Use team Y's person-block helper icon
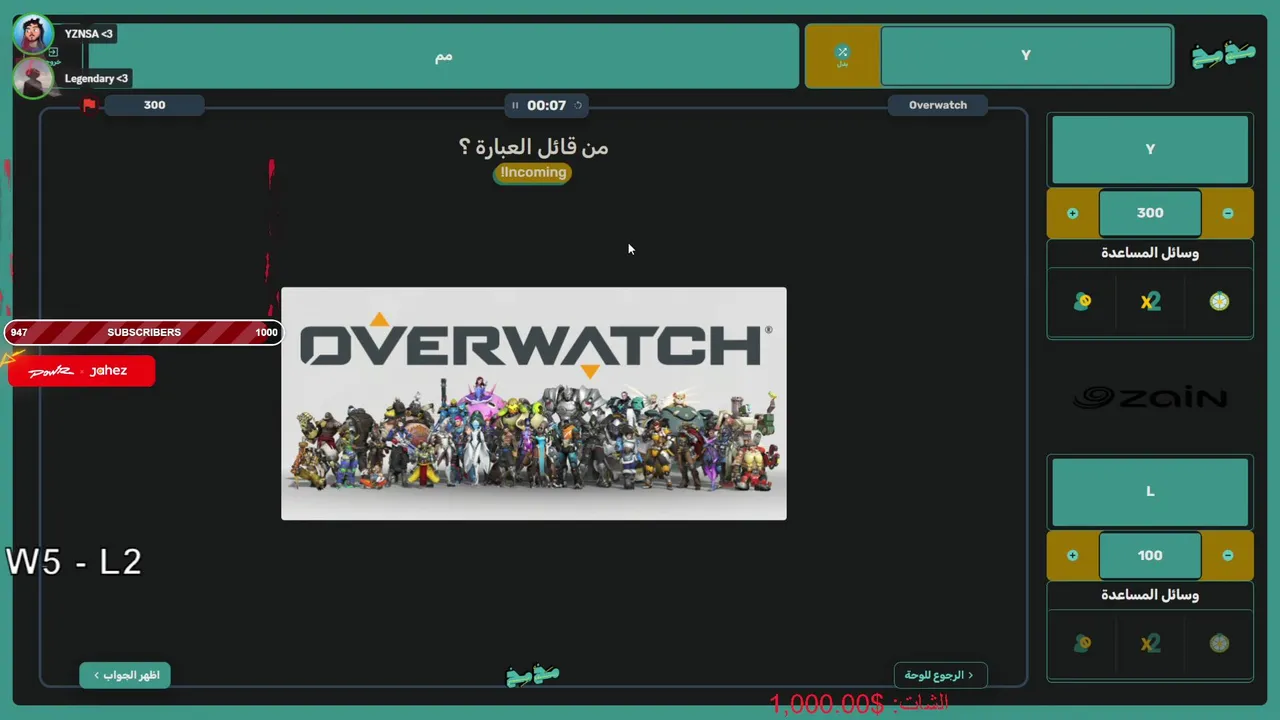 click(1082, 301)
